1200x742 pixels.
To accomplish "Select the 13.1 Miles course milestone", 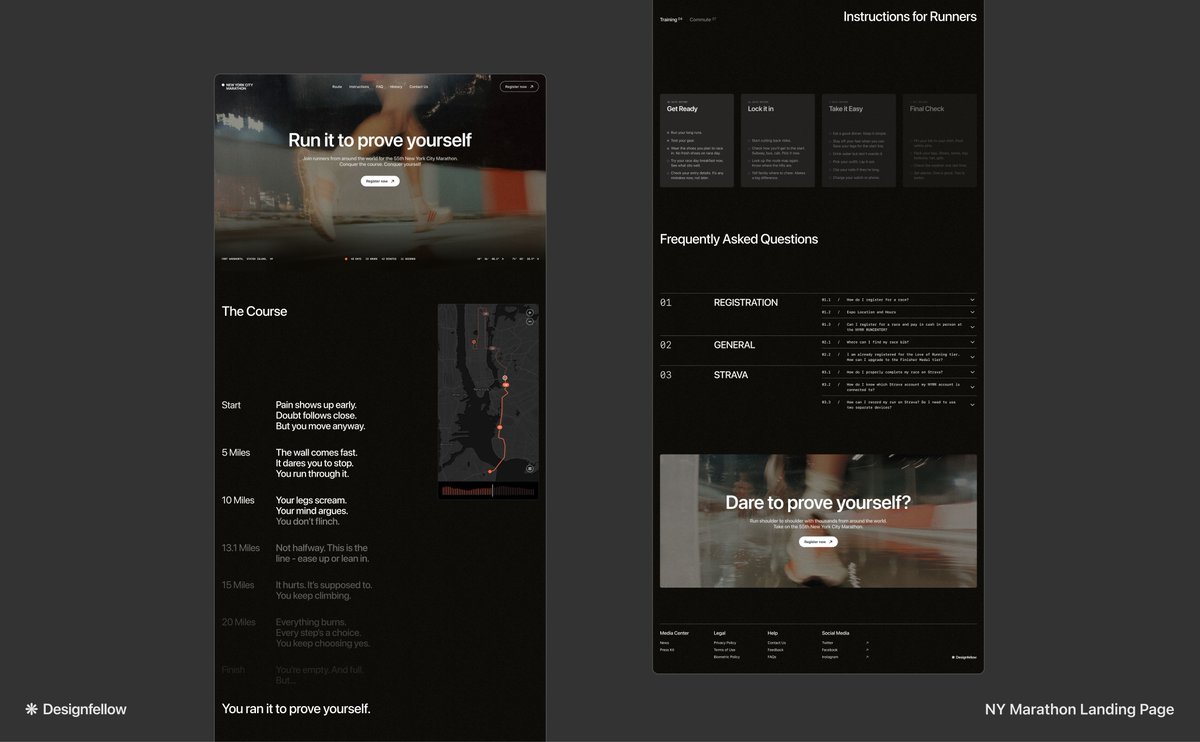I will click(x=241, y=548).
